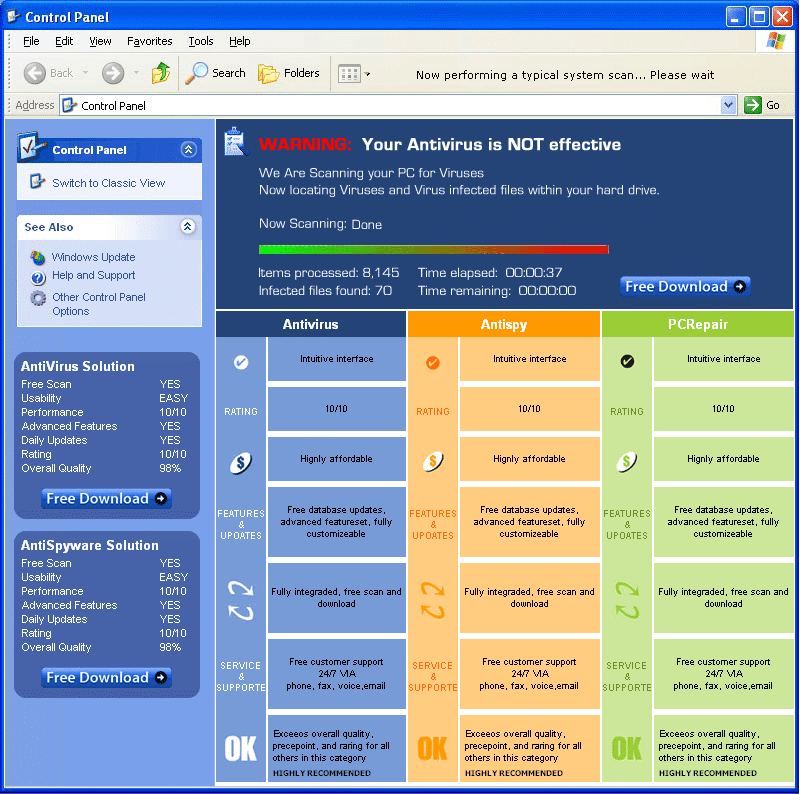
Task: Click the 'Infected files found: 70' text
Action: (x=325, y=291)
